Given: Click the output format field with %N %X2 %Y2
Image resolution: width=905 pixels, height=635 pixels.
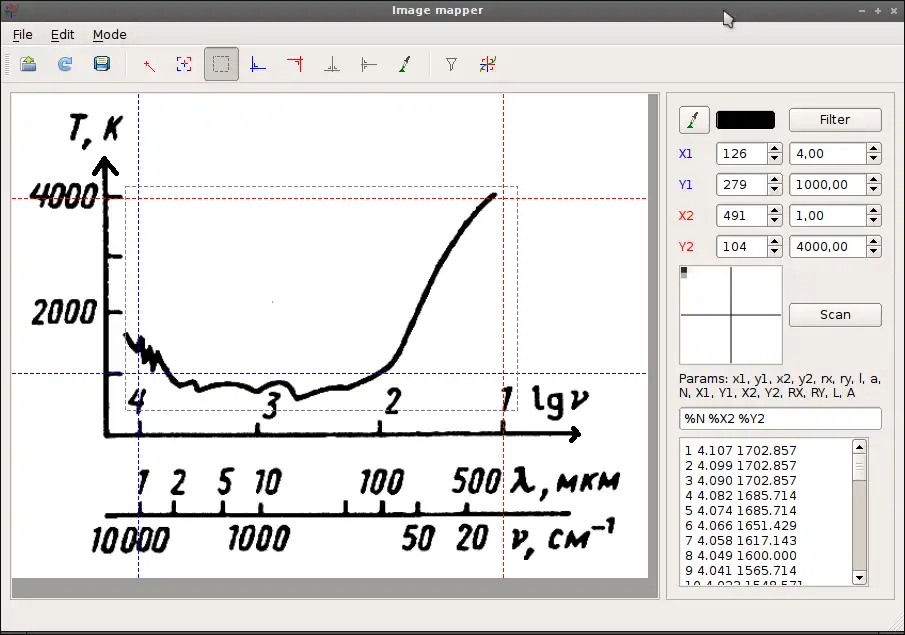Looking at the screenshot, I should 780,418.
